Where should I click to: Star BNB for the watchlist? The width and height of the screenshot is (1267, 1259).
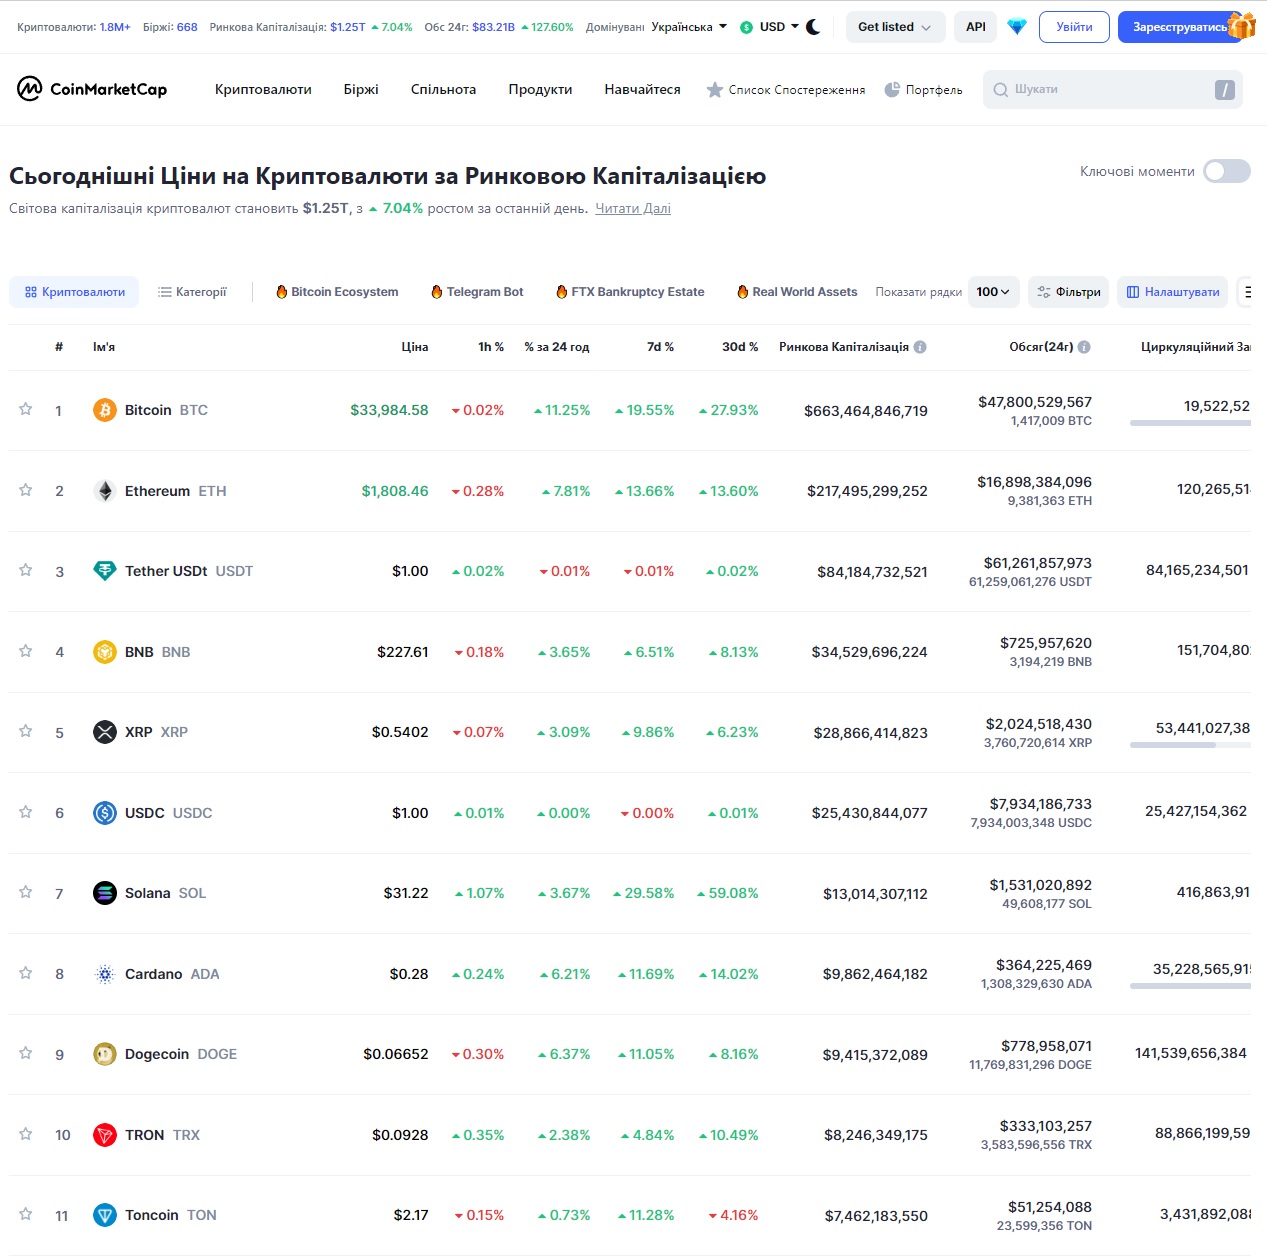[26, 651]
